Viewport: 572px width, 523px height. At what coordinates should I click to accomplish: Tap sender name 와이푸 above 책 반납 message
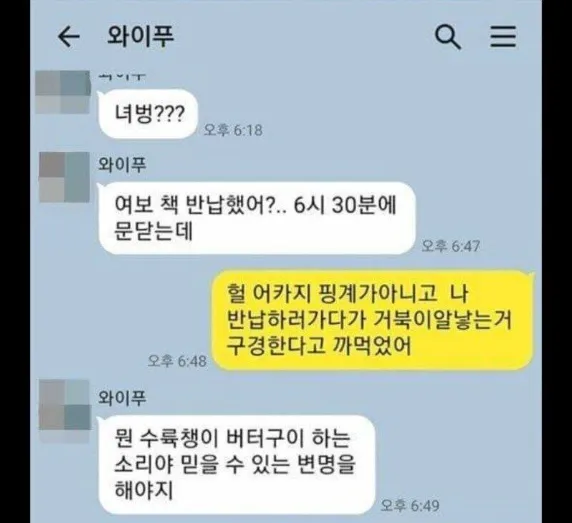[122, 164]
